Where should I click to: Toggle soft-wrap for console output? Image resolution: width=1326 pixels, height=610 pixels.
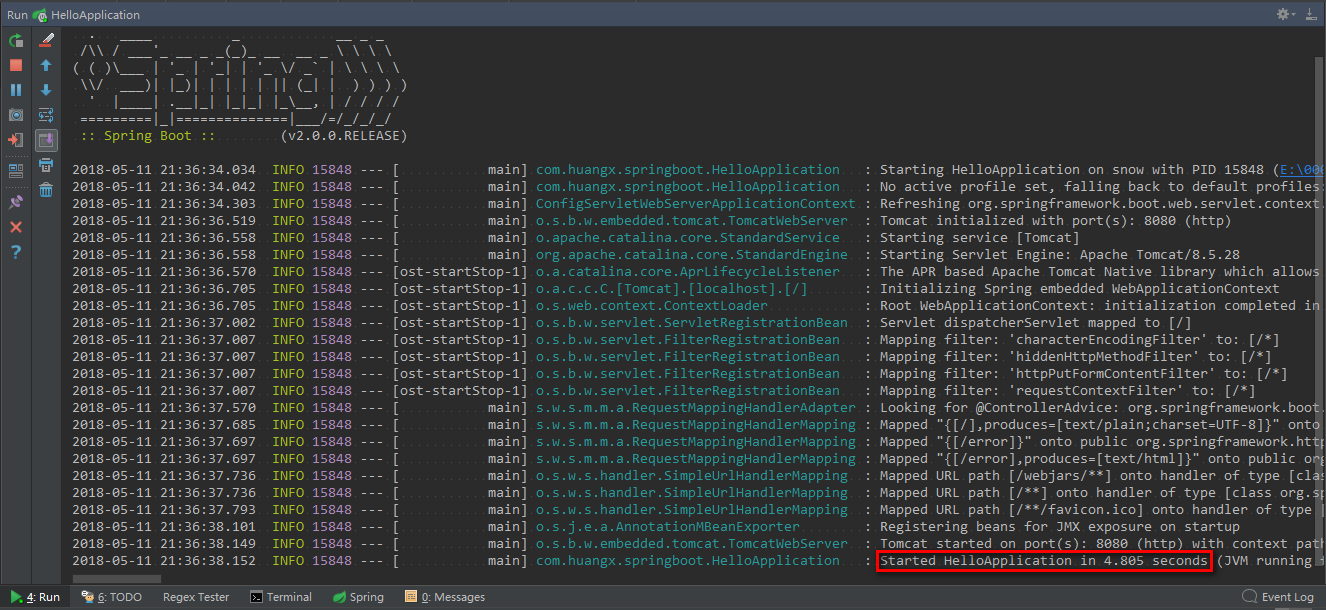click(x=46, y=115)
